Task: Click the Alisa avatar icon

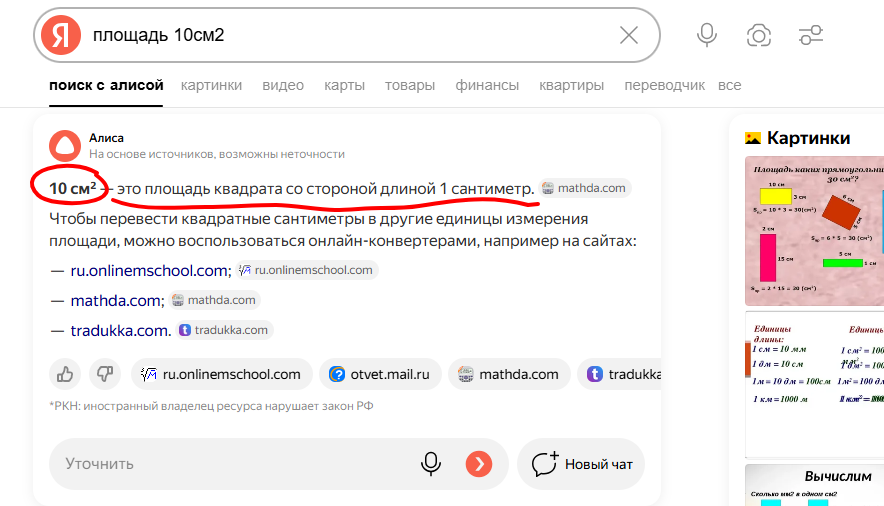Action: click(63, 145)
